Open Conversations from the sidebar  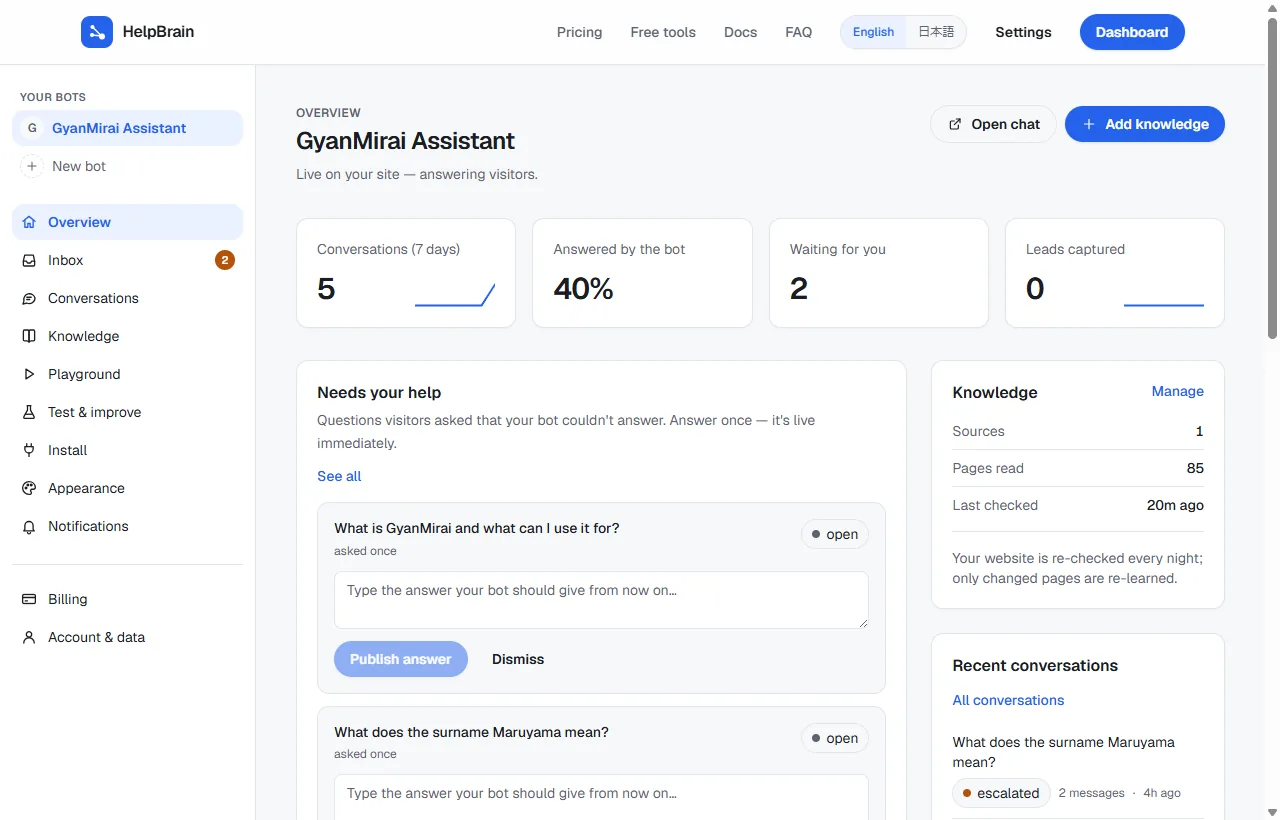127,298
